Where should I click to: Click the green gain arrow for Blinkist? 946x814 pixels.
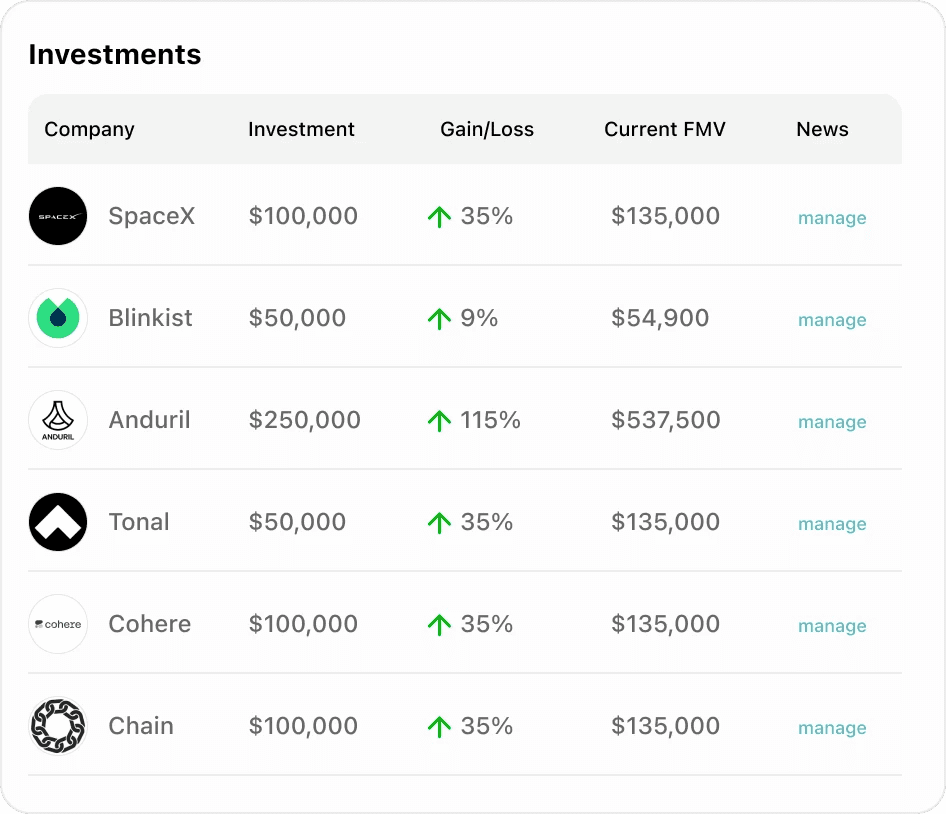(x=439, y=319)
